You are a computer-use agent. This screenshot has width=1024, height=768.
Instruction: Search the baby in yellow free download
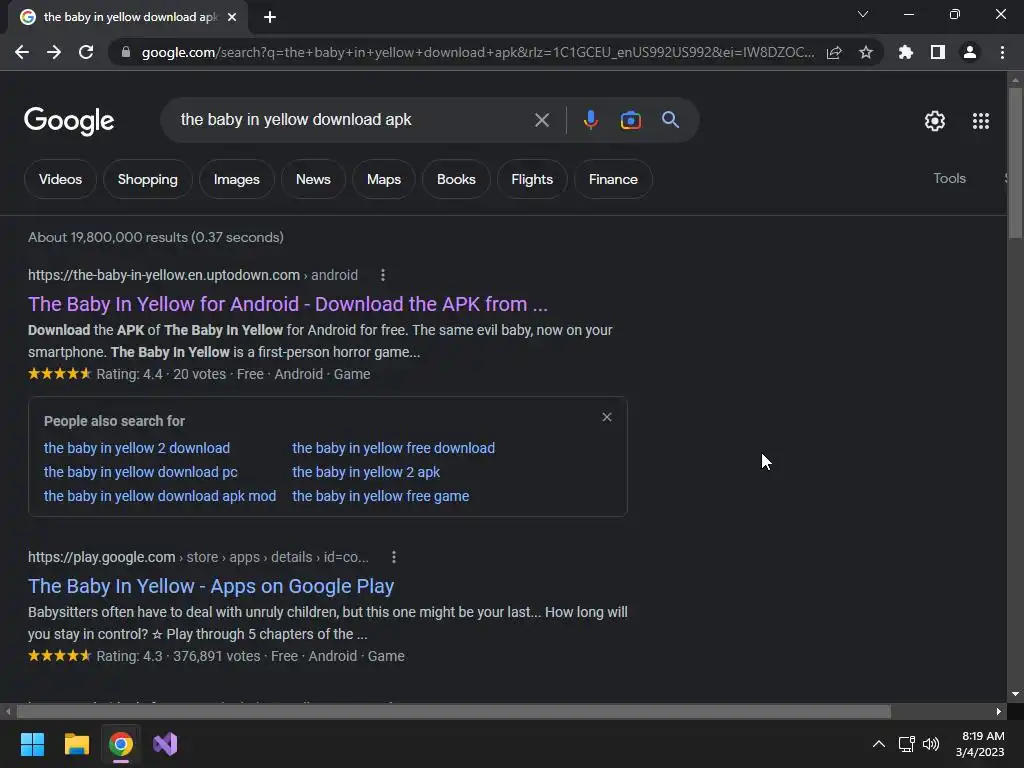pos(393,448)
